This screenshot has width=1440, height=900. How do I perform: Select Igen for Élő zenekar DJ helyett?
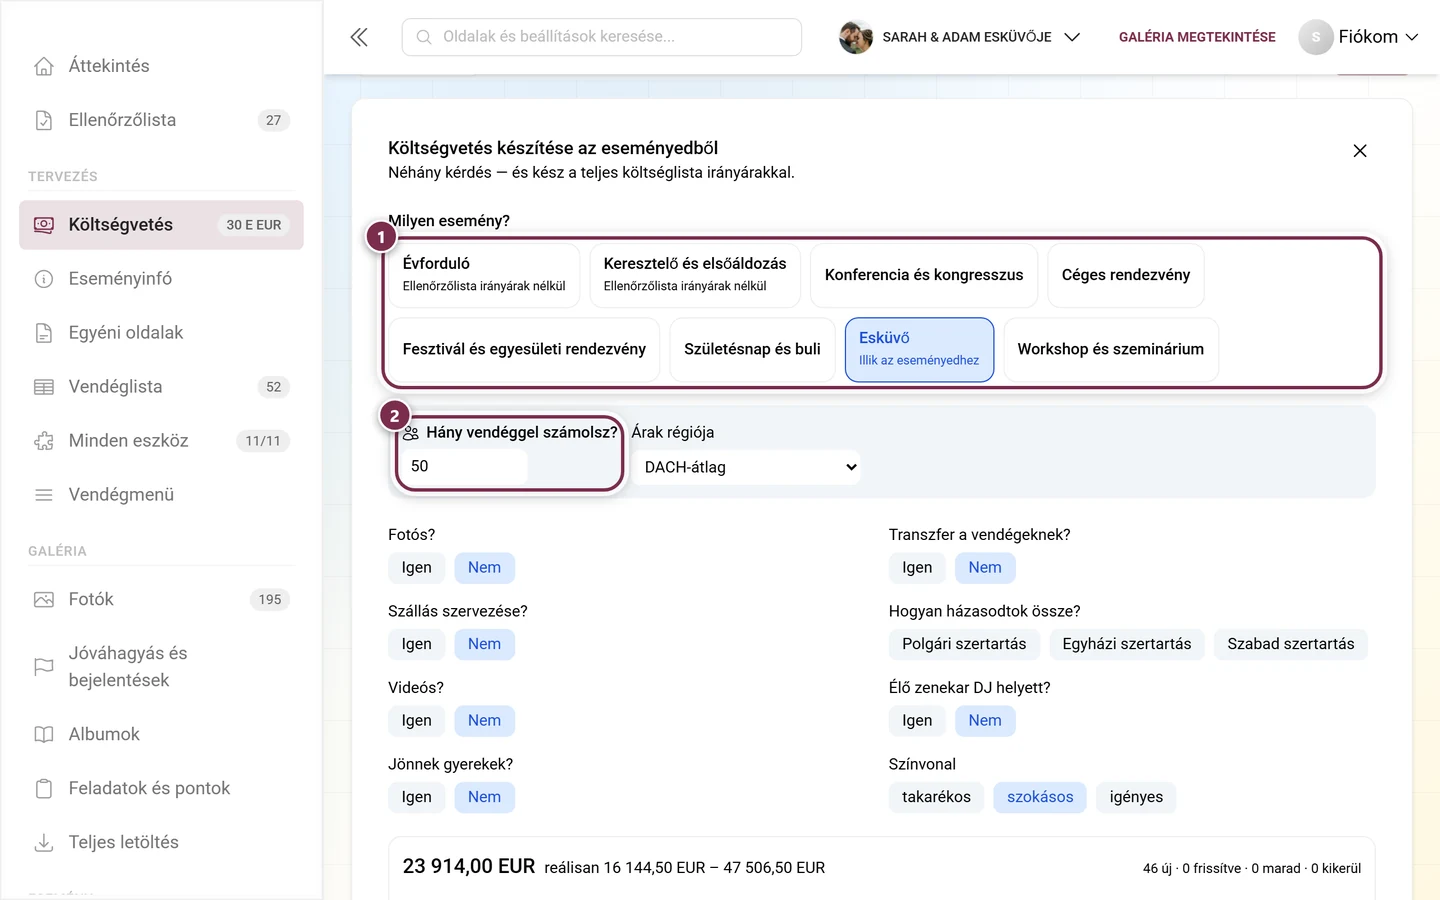pyautogui.click(x=917, y=721)
